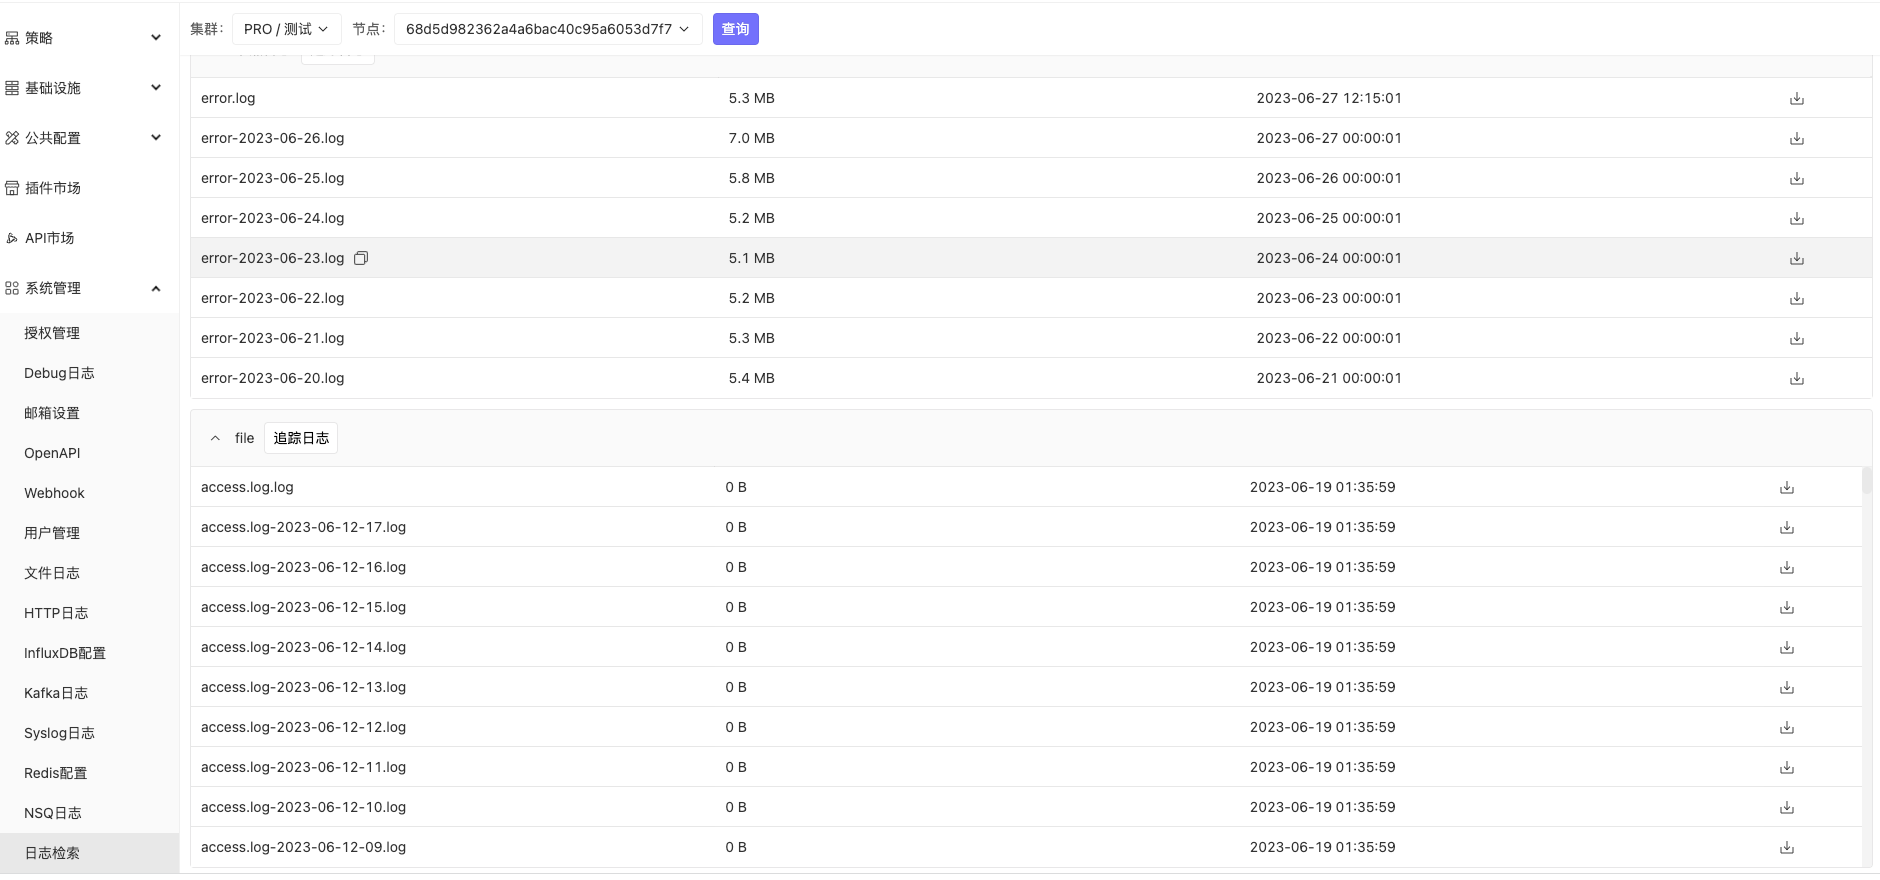
Task: Click the 基础设施 sidebar icon
Action: (12, 88)
